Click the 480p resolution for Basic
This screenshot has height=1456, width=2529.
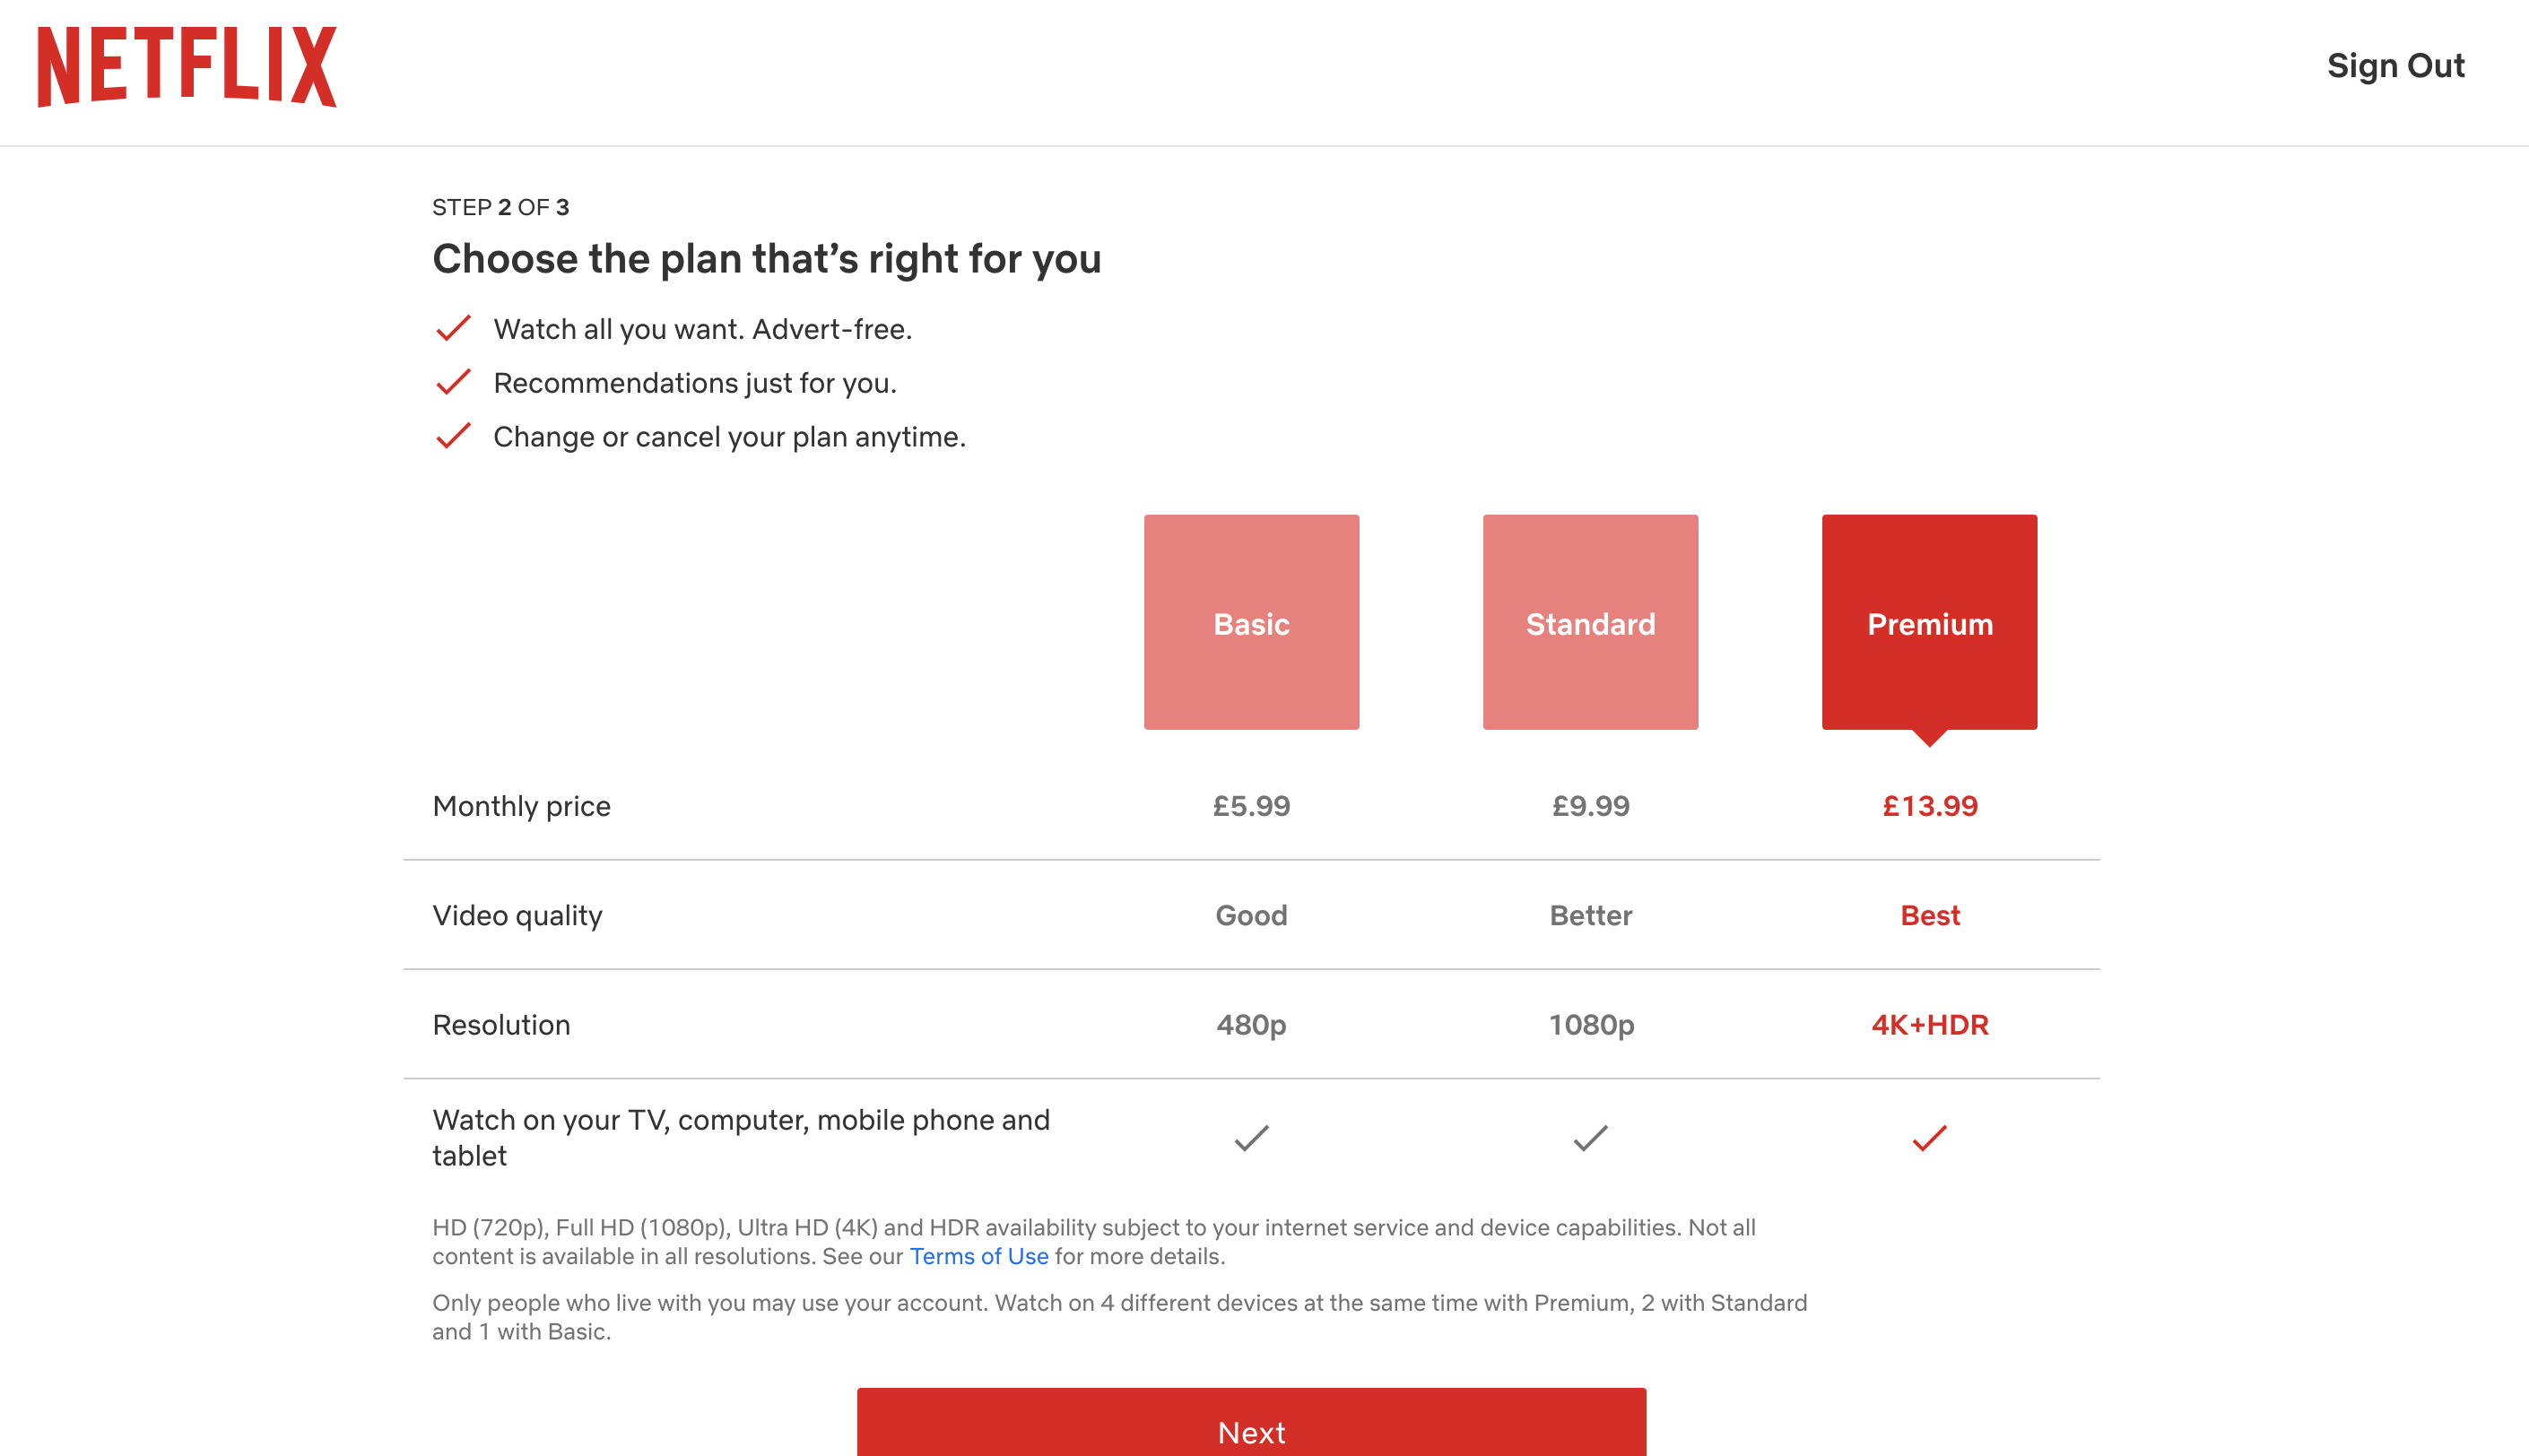click(1251, 1025)
